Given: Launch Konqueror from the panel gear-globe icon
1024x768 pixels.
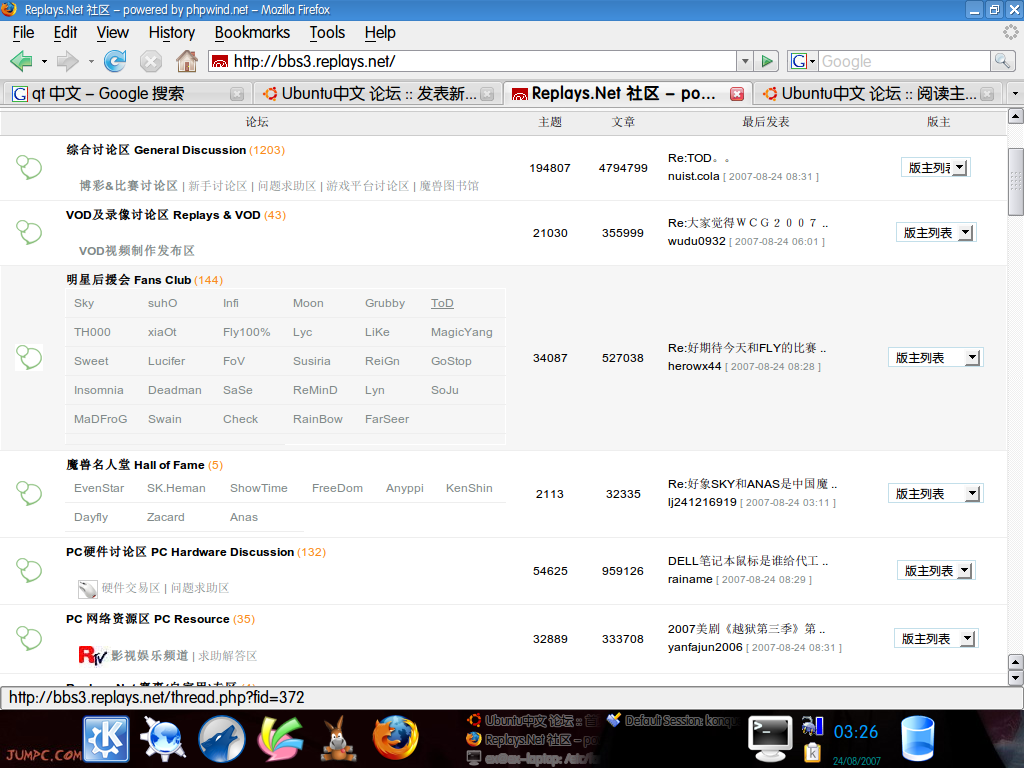Looking at the screenshot, I should coord(163,739).
